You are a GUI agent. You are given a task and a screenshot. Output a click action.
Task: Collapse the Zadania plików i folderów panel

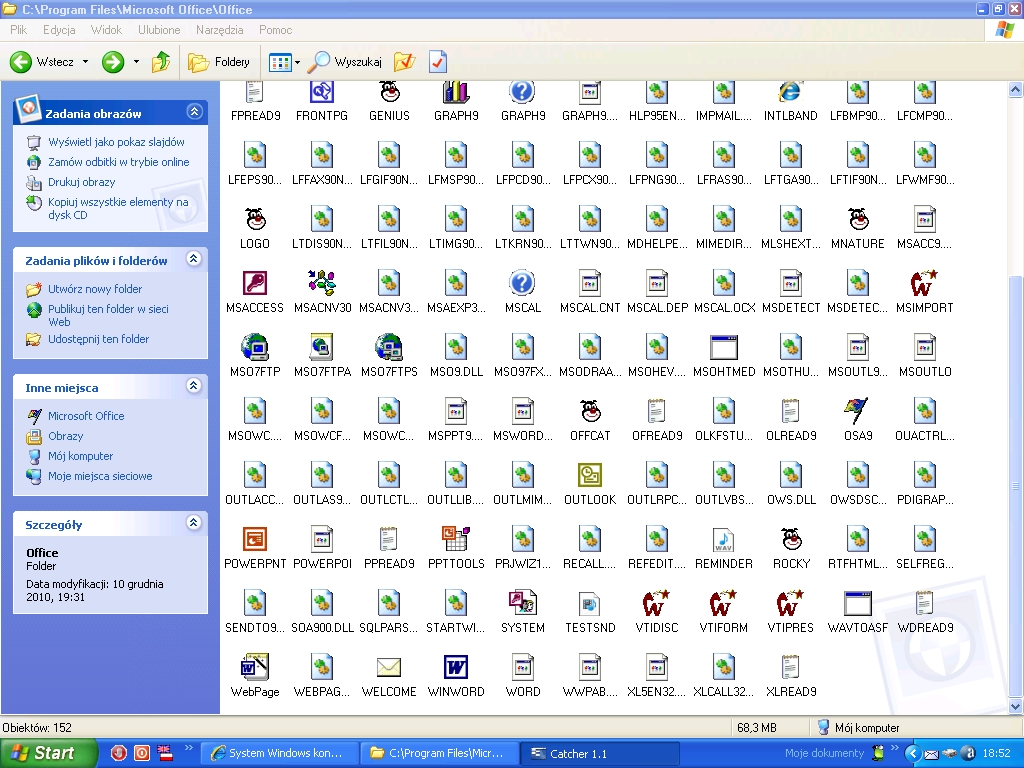click(x=193, y=259)
